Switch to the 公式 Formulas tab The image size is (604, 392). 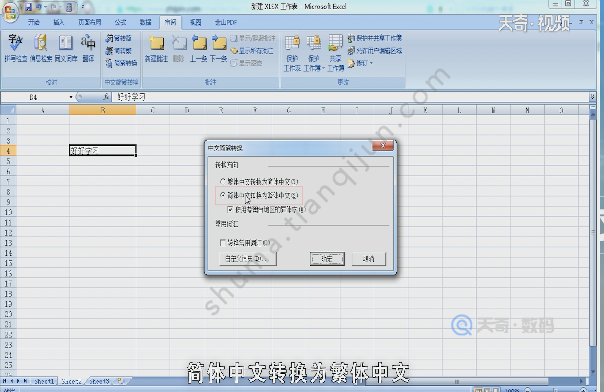(121, 22)
